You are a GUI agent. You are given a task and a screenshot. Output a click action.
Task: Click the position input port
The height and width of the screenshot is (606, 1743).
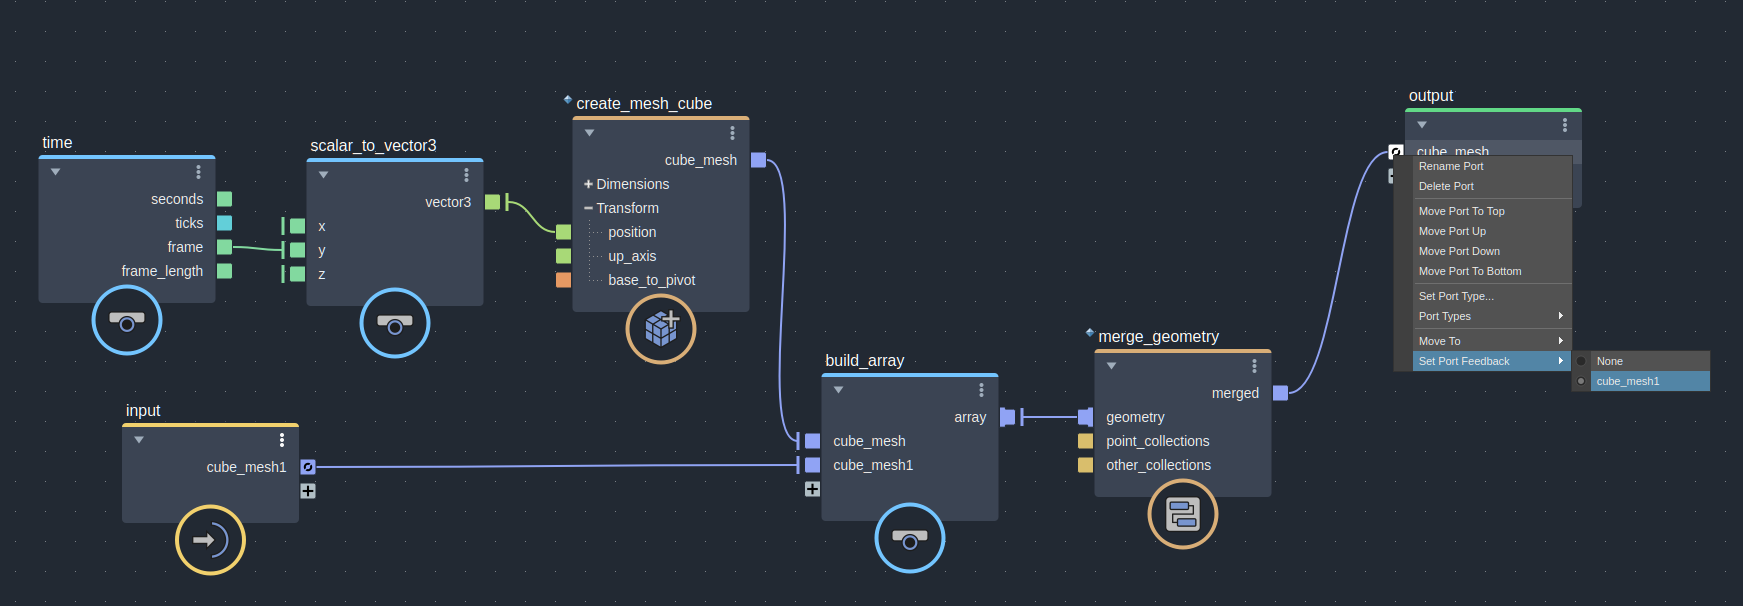click(563, 232)
